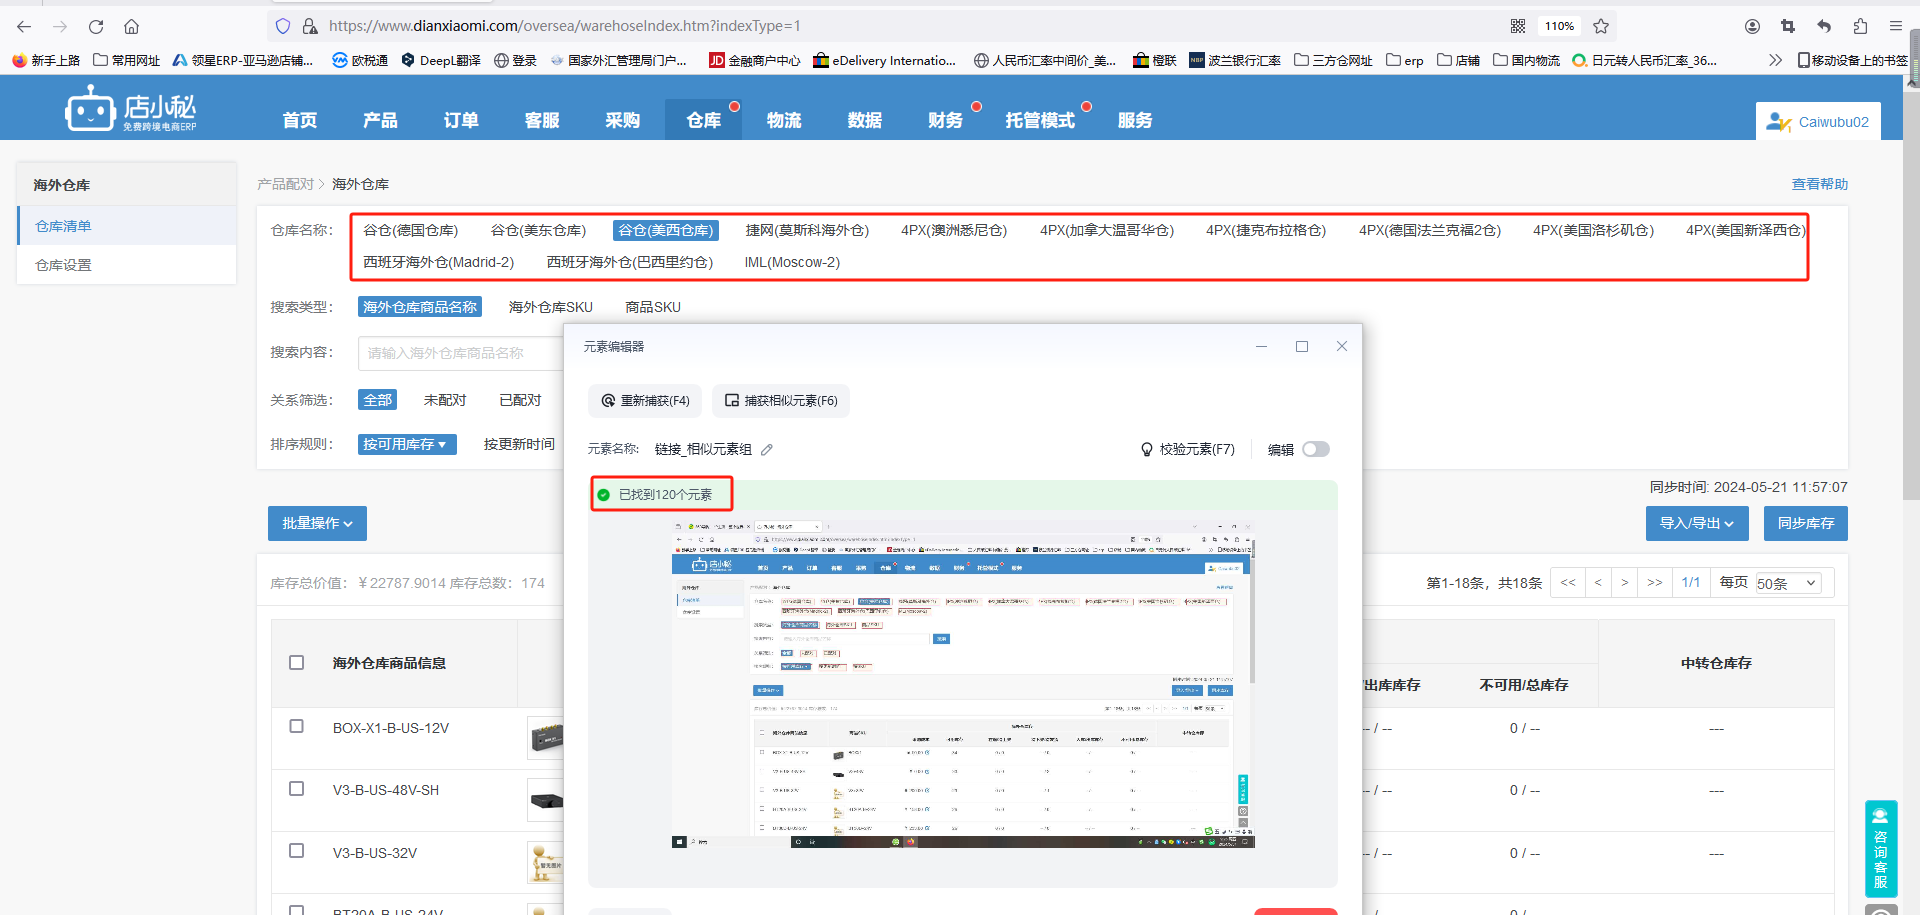
Task: Select 仓库设置 in the left sidebar
Action: 64,265
